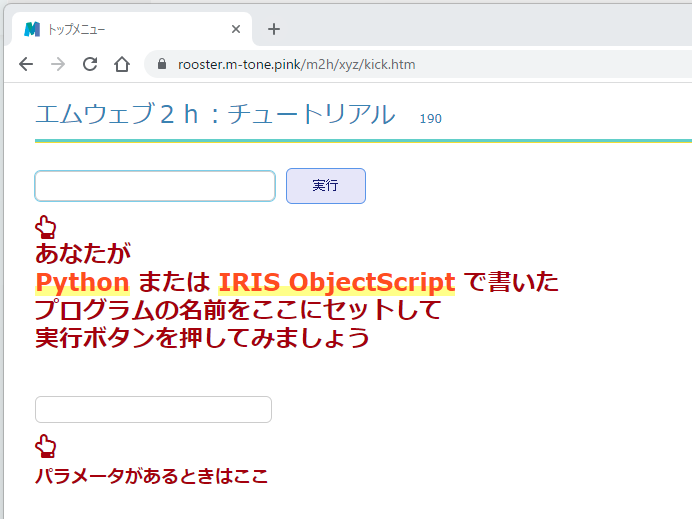
Task: Click the number 190 beside the heading
Action: (430, 119)
